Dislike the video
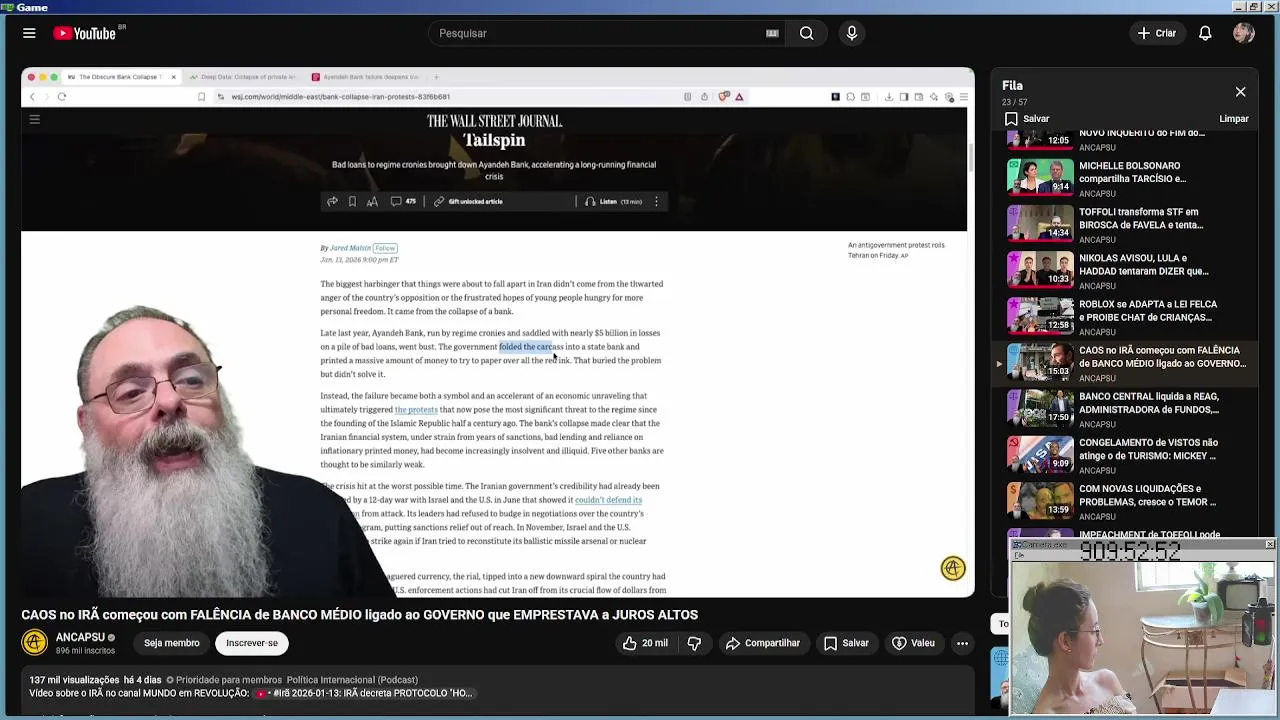The width and height of the screenshot is (1280, 720). click(x=694, y=643)
